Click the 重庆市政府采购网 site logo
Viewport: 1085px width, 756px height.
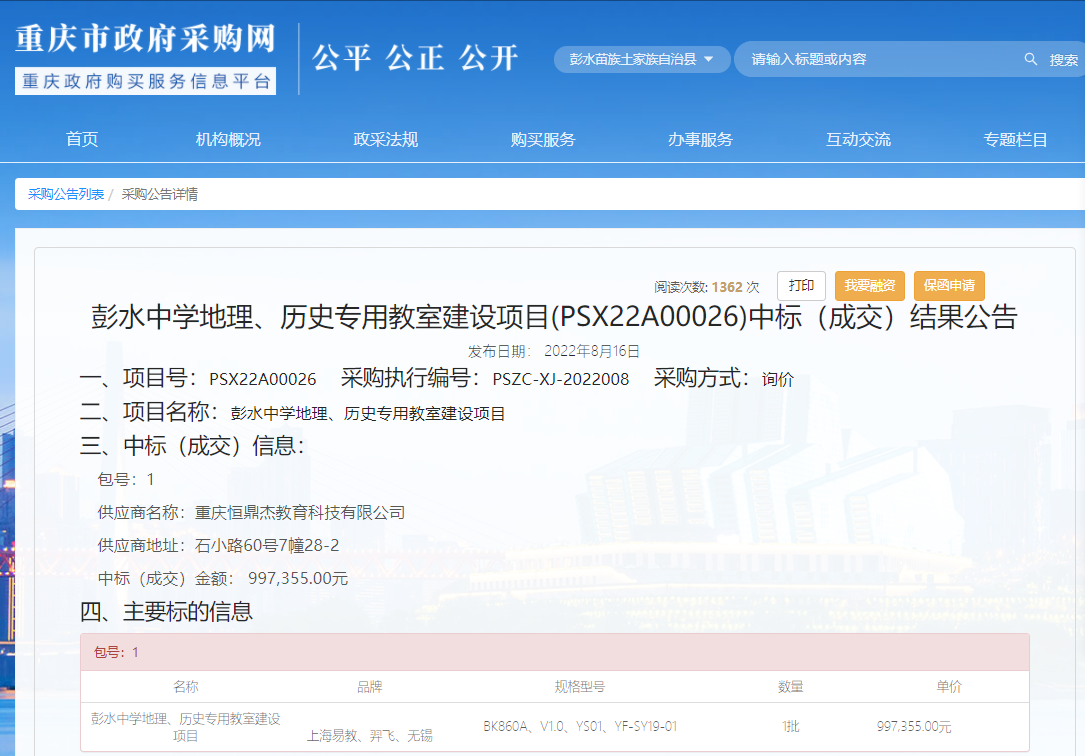click(x=145, y=39)
